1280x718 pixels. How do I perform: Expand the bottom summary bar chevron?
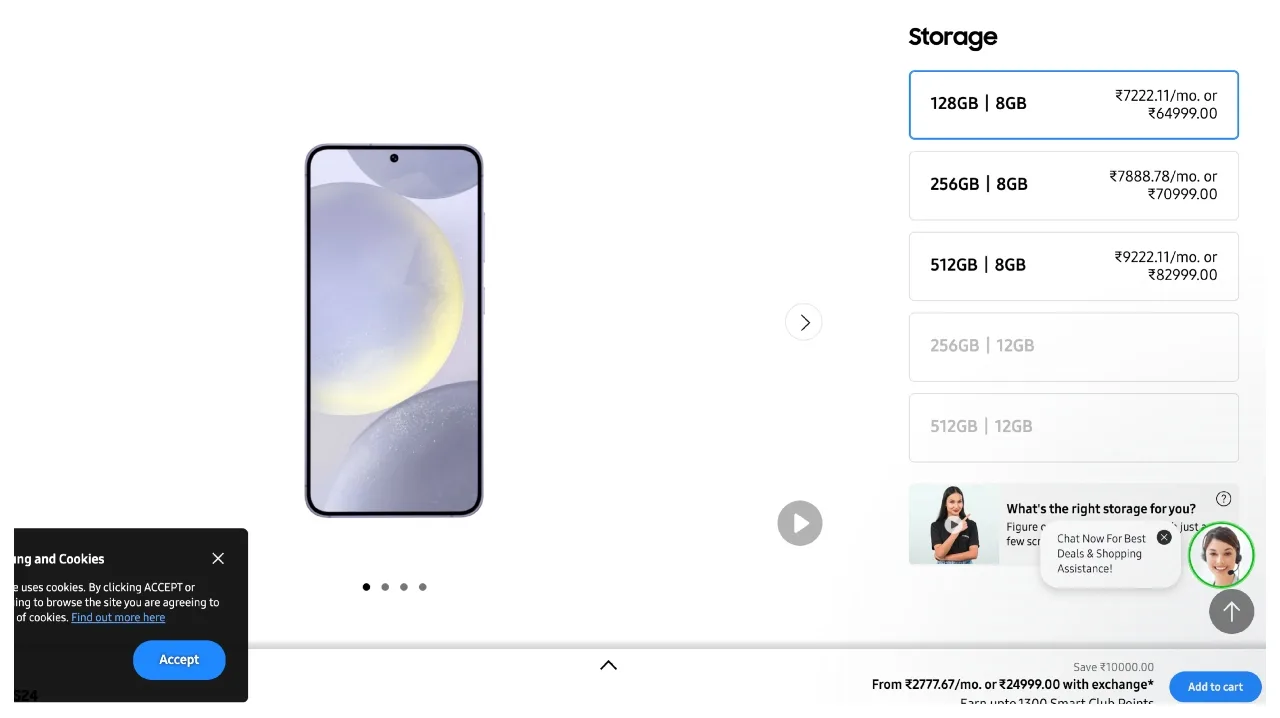pos(608,665)
